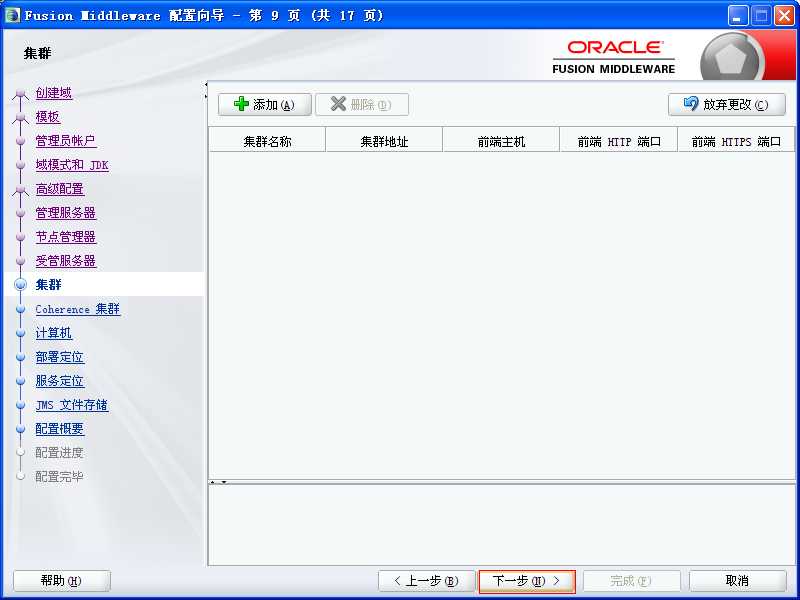Click the 完成(F) finish button

[632, 581]
